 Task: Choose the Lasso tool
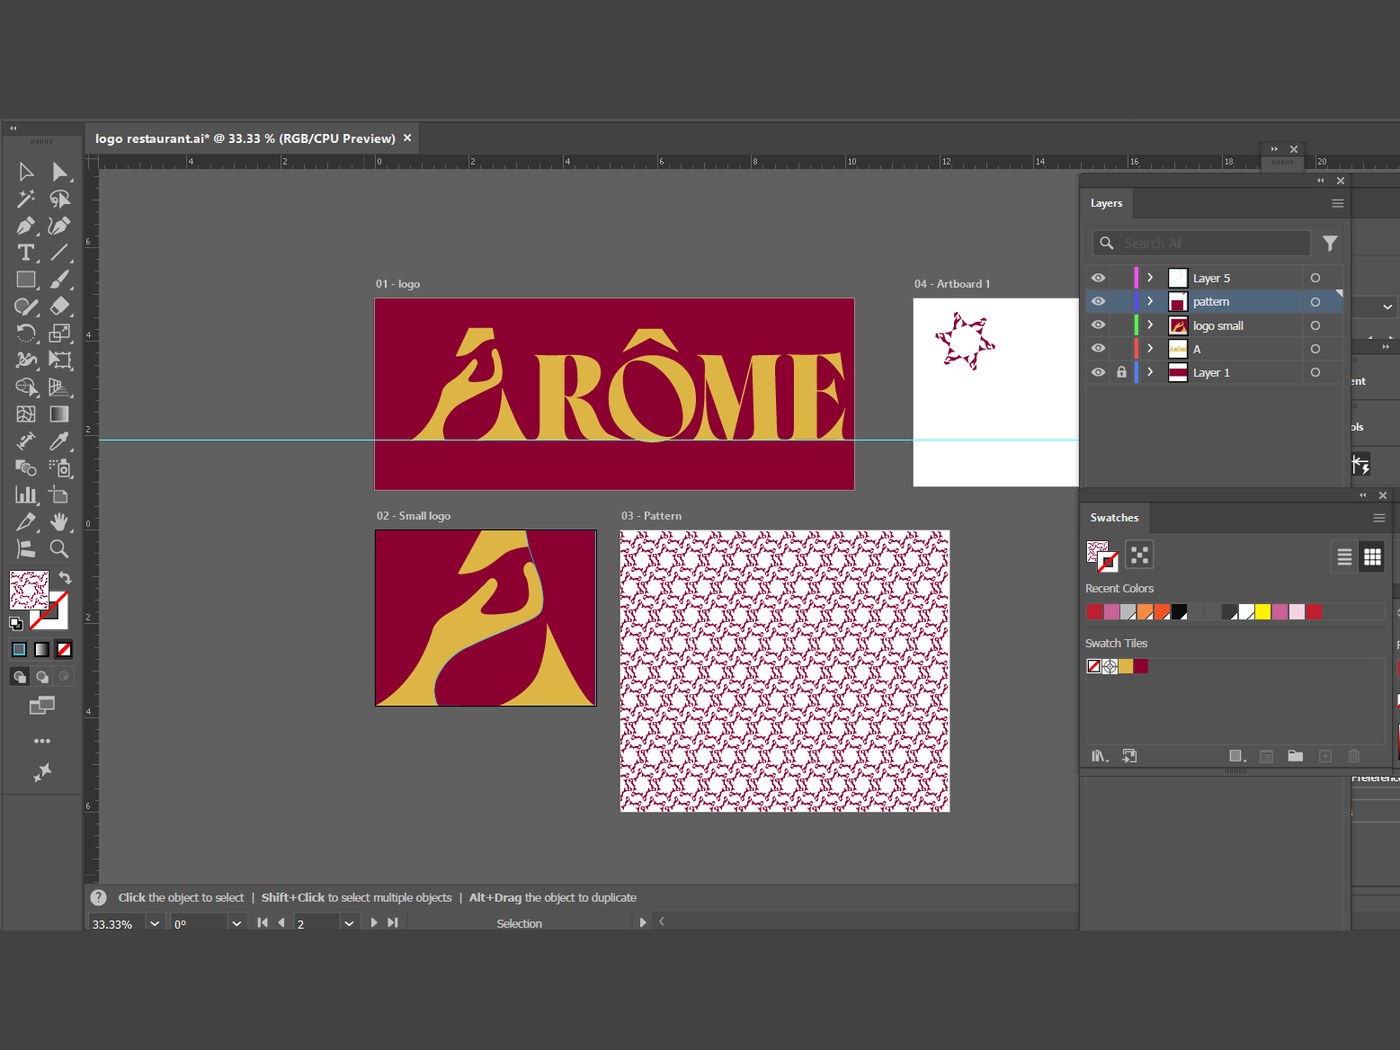point(60,199)
